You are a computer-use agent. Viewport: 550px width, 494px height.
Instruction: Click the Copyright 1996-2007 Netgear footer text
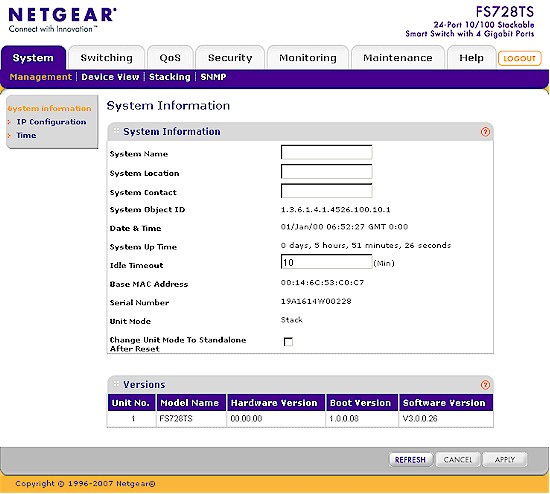pos(85,483)
